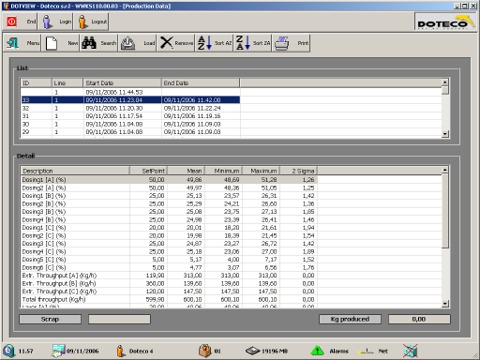The height and width of the screenshot is (360, 480).
Task: Open Search with the binoculars icon
Action: coord(89,43)
